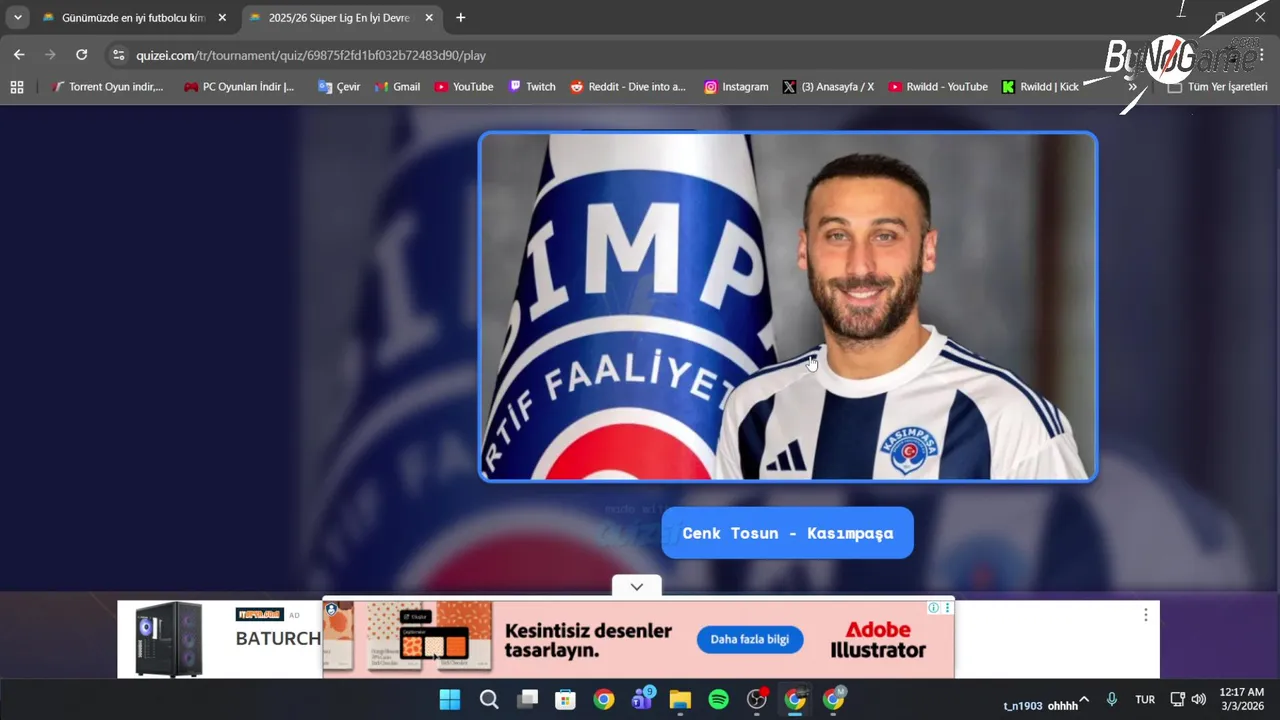
Task: Open 'Rwildd | Kick' bookmark
Action: pos(1041,87)
